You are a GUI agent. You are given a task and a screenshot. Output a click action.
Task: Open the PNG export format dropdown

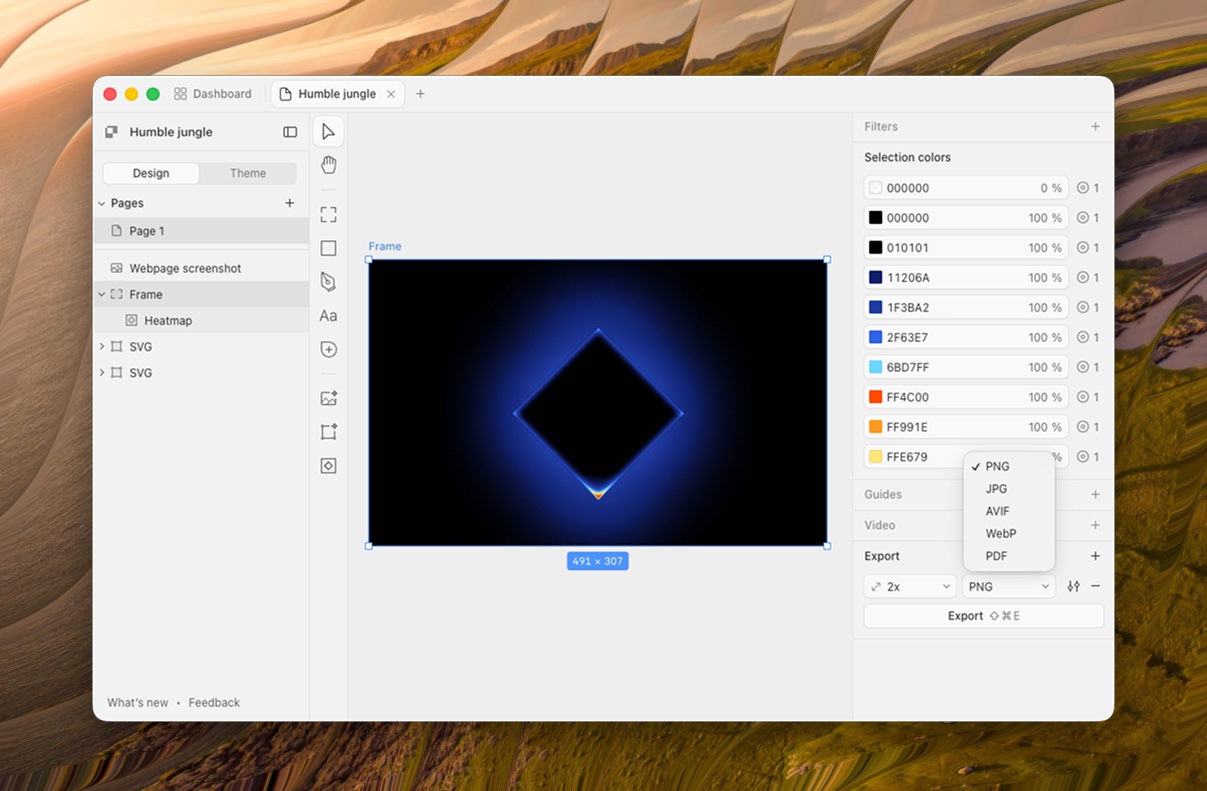[x=1009, y=586]
